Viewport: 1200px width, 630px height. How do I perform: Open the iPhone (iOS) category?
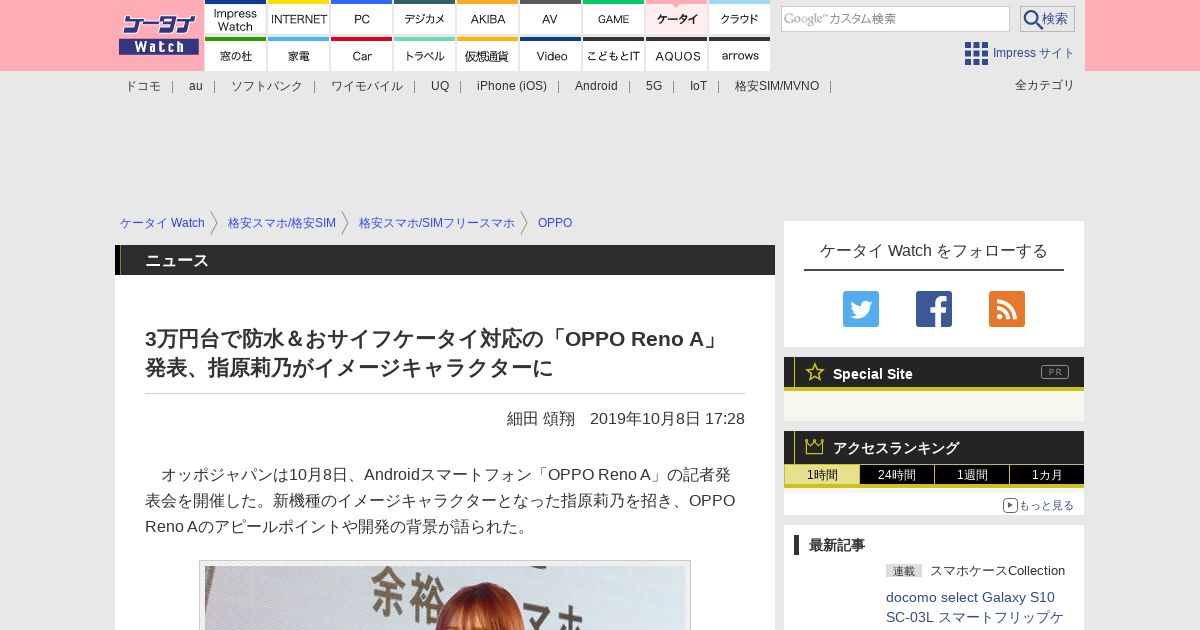point(512,86)
